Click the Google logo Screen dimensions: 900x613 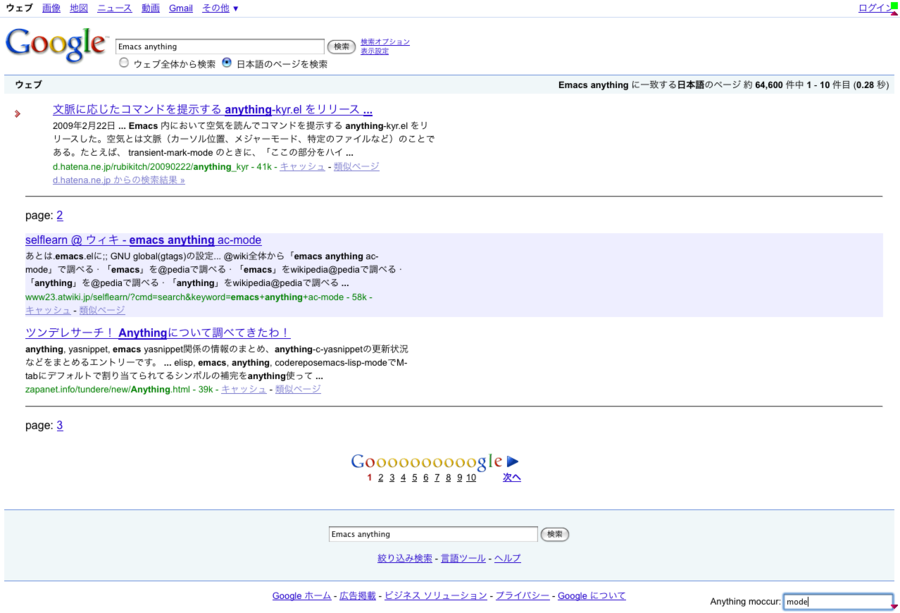pyautogui.click(x=56, y=45)
